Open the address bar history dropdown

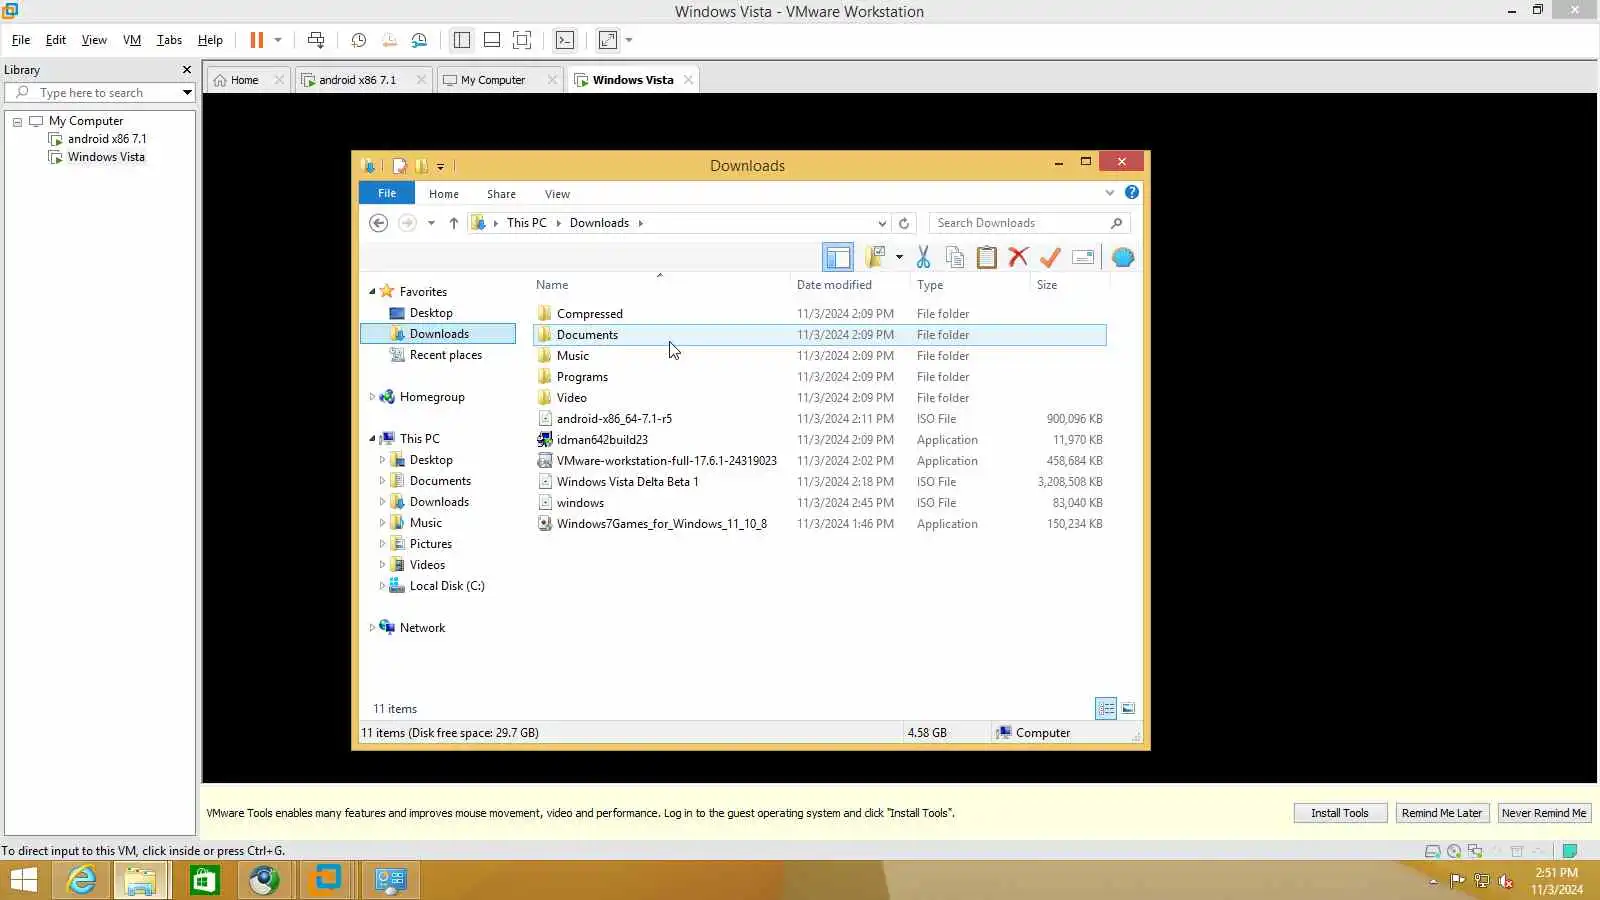tap(882, 223)
